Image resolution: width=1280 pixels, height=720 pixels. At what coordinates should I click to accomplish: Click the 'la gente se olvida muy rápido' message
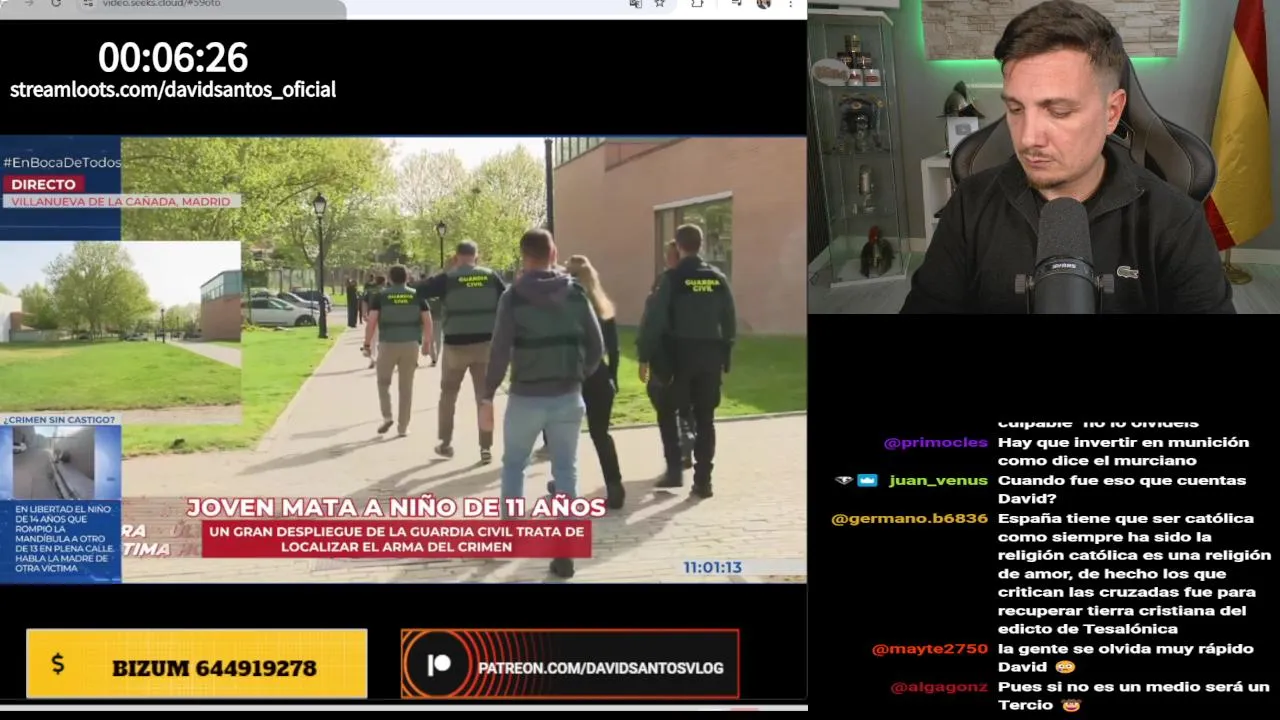pyautogui.click(x=1125, y=658)
